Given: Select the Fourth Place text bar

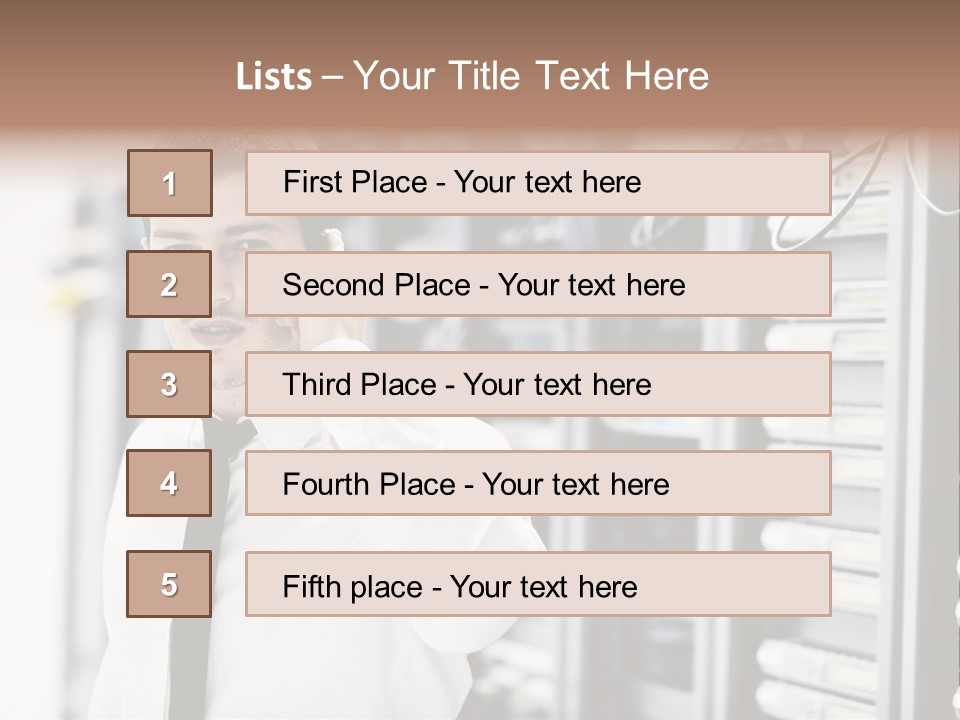Looking at the screenshot, I should (x=538, y=483).
